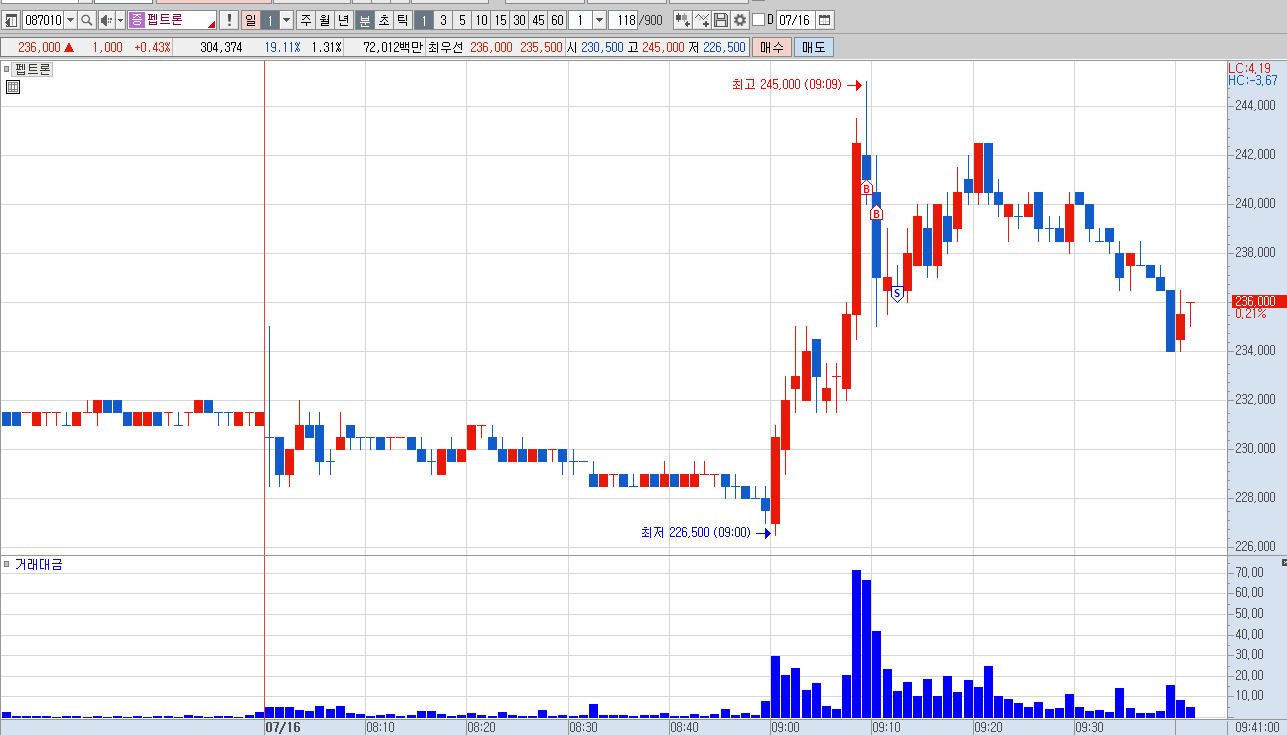Click the 매수 buy button
Viewport: 1287px width, 735px height.
coord(772,47)
